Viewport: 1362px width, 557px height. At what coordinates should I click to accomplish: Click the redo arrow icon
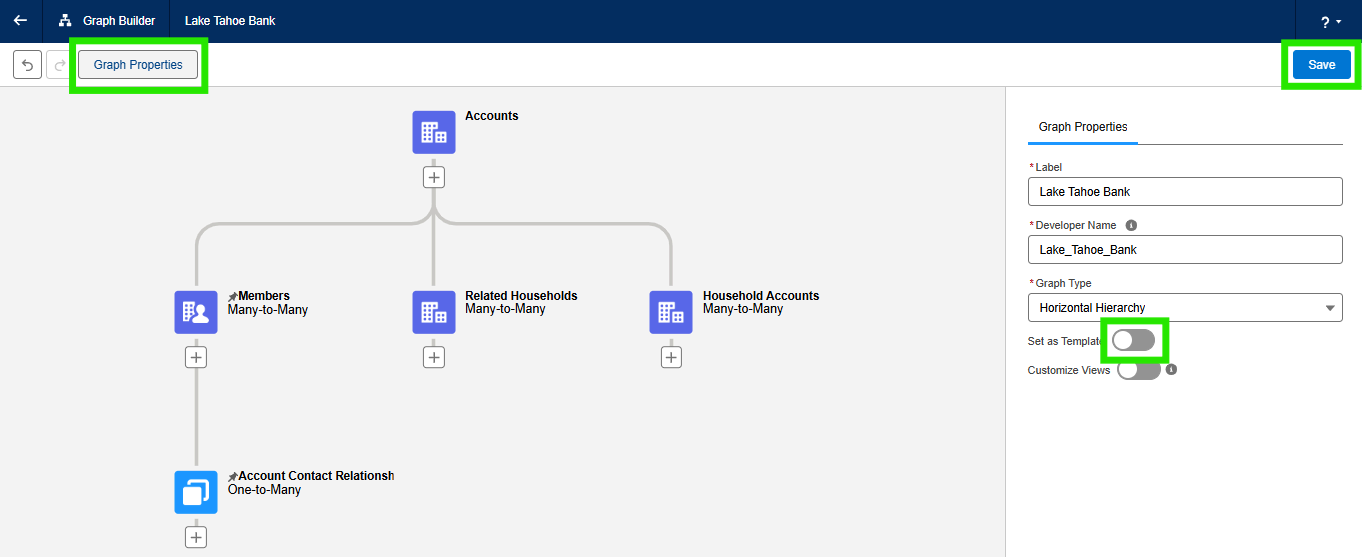coord(59,65)
